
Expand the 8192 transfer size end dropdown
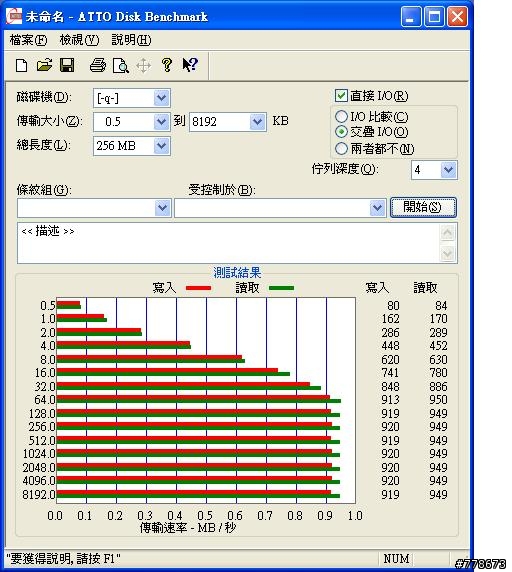tap(257, 122)
